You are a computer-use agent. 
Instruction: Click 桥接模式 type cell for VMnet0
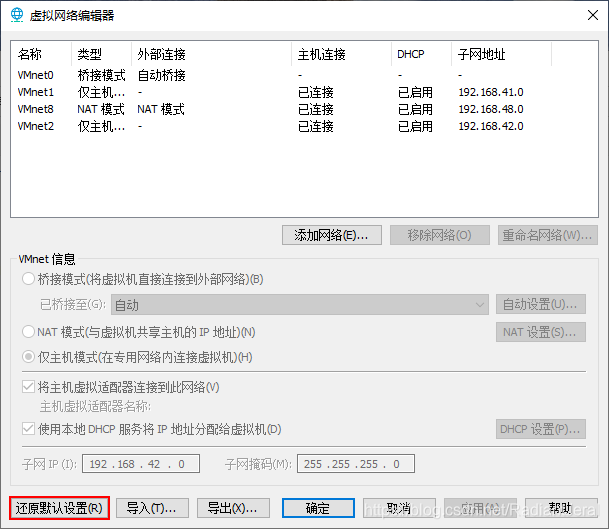pyautogui.click(x=101, y=75)
